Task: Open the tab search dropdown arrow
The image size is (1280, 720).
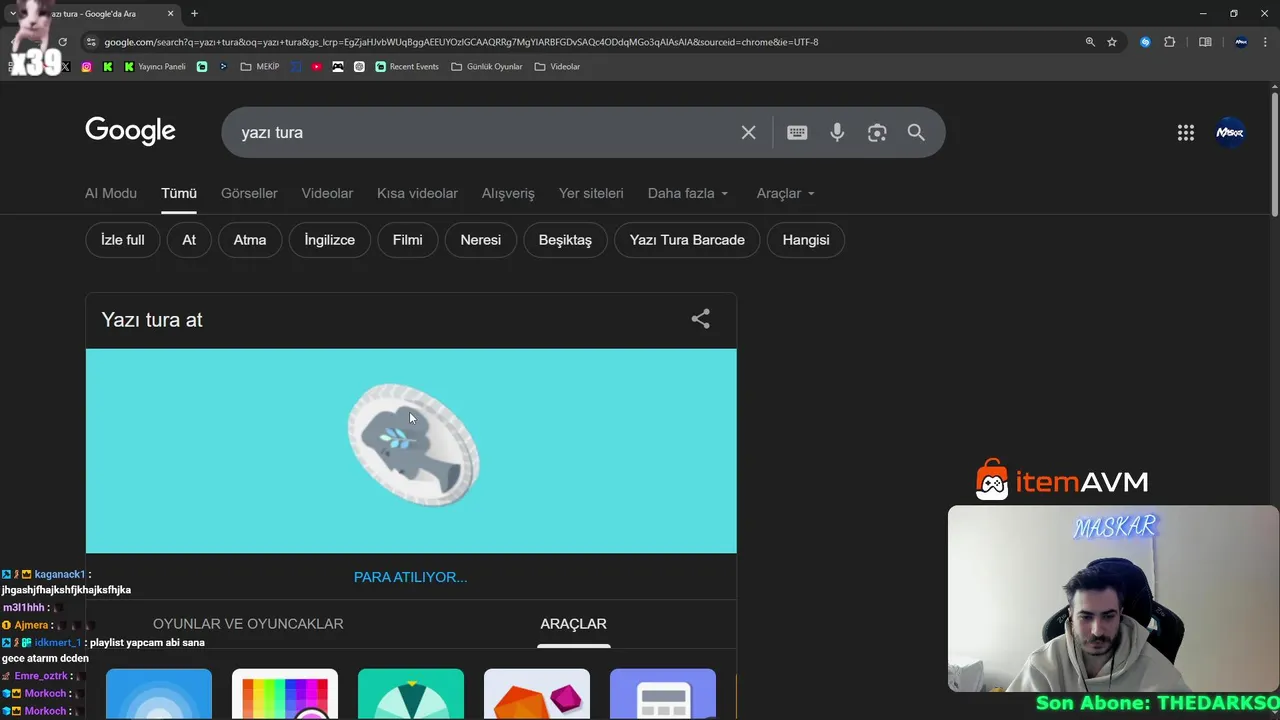Action: click(x=12, y=14)
